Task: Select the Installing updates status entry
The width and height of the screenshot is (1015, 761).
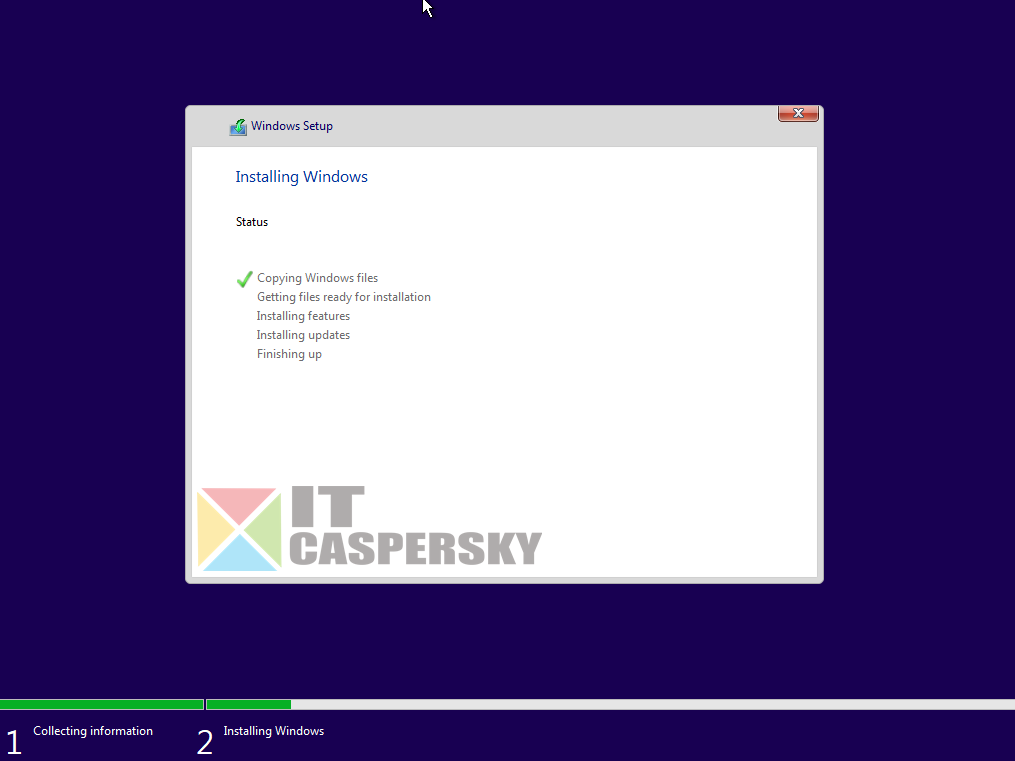Action: coord(303,334)
